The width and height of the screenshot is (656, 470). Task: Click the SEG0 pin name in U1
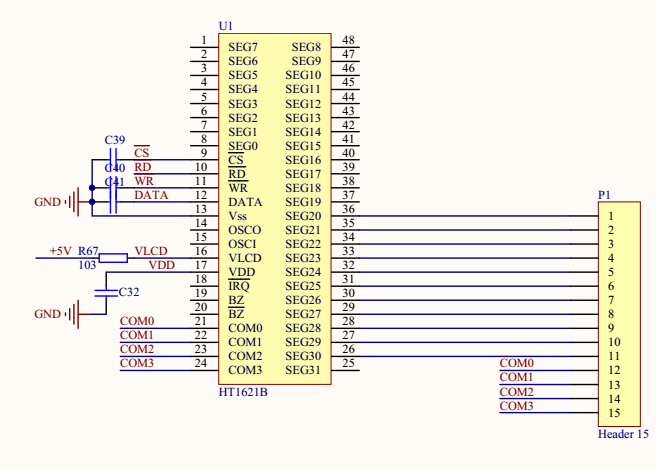(243, 146)
